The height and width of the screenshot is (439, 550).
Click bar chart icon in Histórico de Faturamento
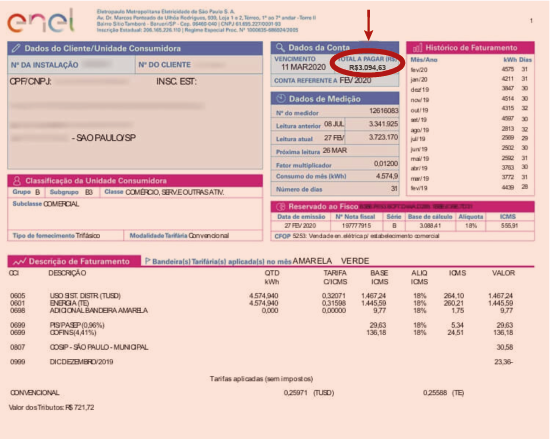pyautogui.click(x=417, y=48)
